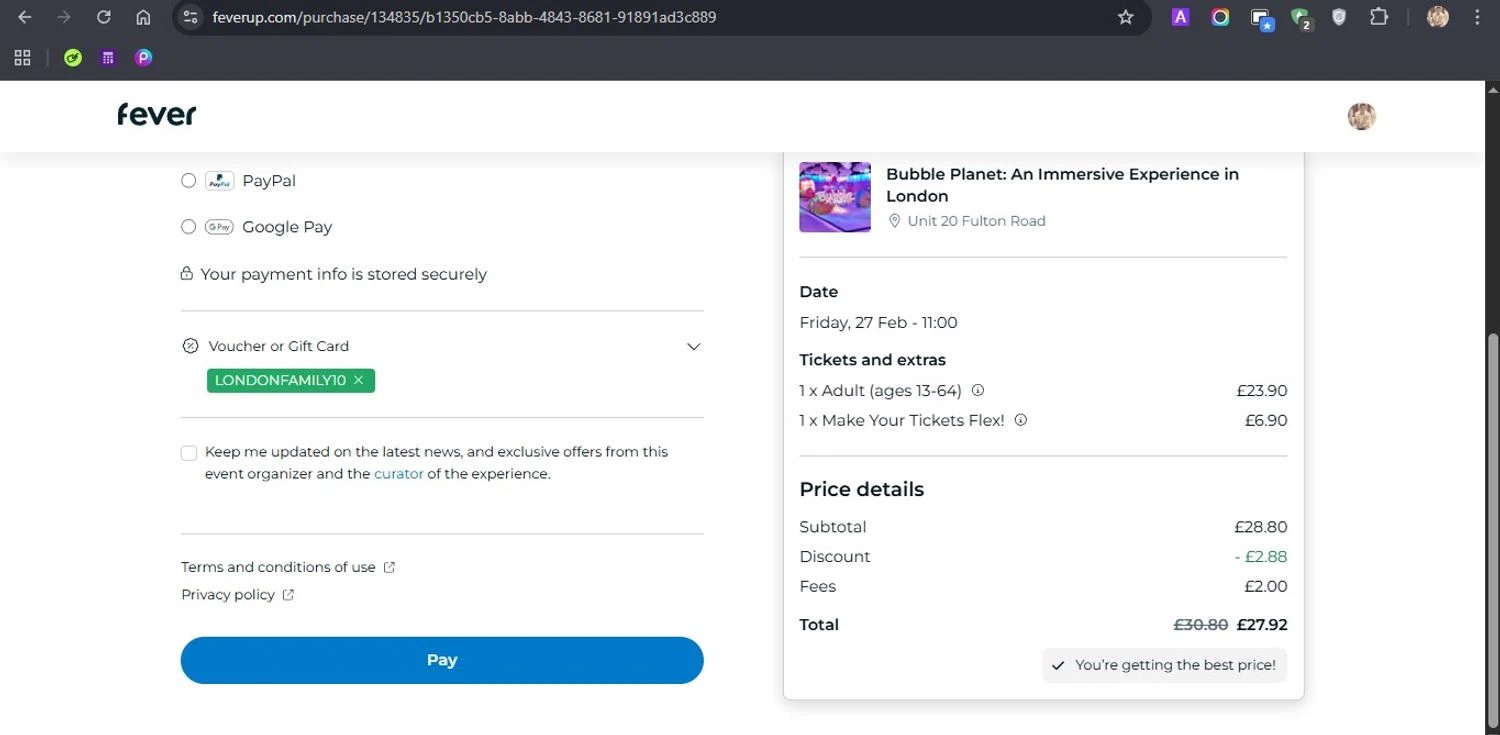Click the Subtotal amount £28.80

(x=1261, y=527)
